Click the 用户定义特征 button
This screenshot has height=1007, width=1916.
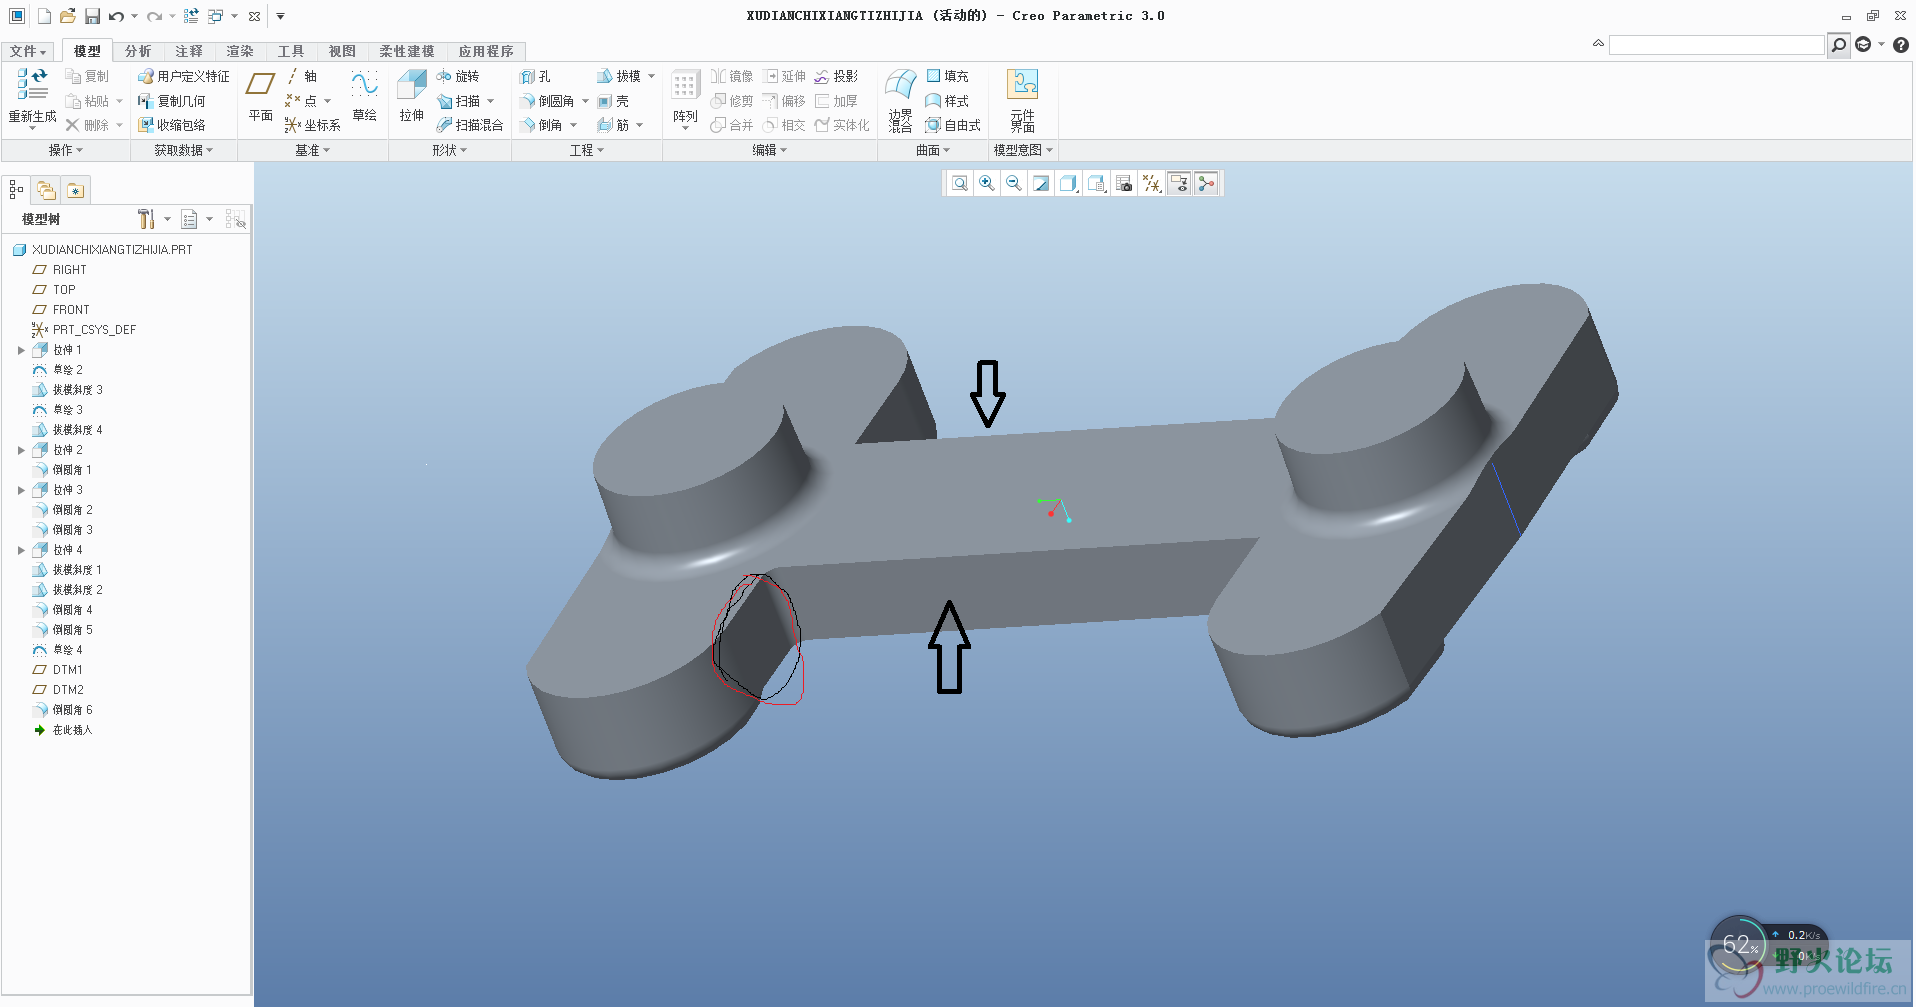tap(184, 76)
